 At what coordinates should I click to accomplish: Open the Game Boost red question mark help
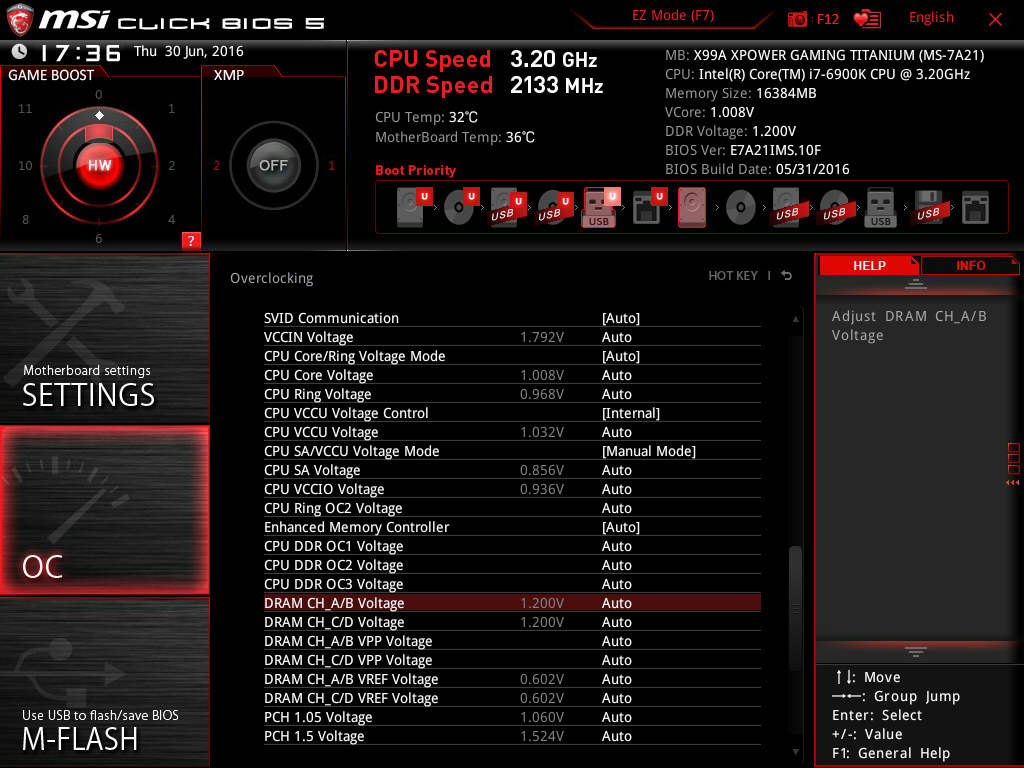point(191,240)
